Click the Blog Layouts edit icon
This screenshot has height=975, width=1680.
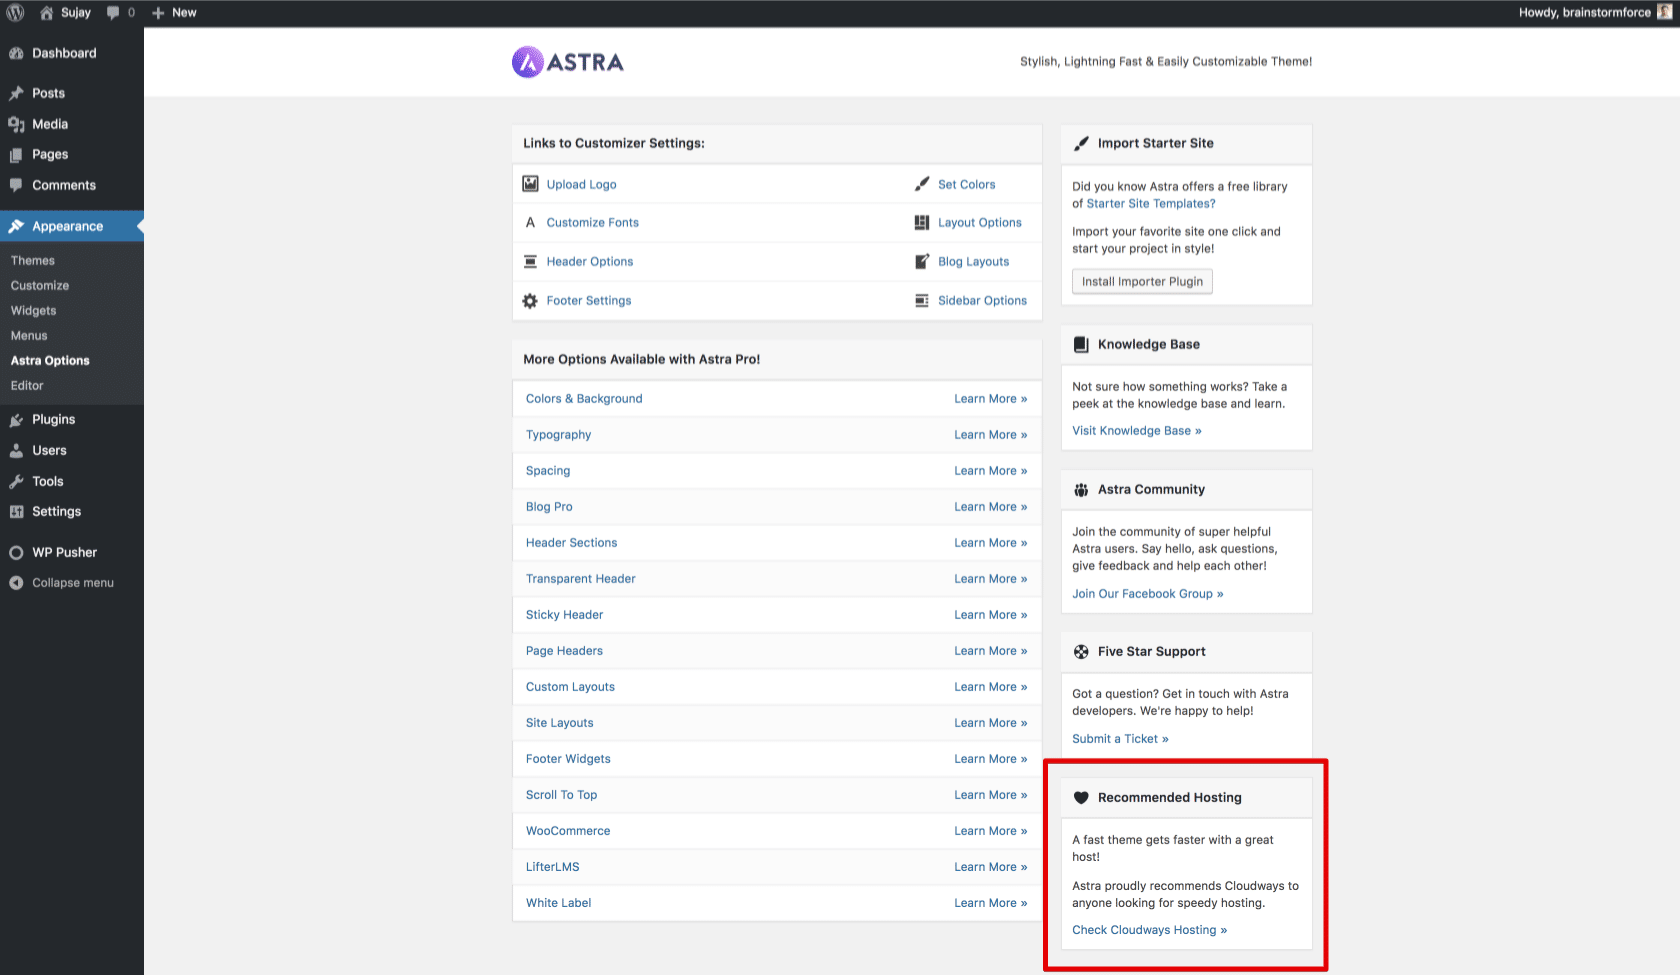tap(922, 261)
